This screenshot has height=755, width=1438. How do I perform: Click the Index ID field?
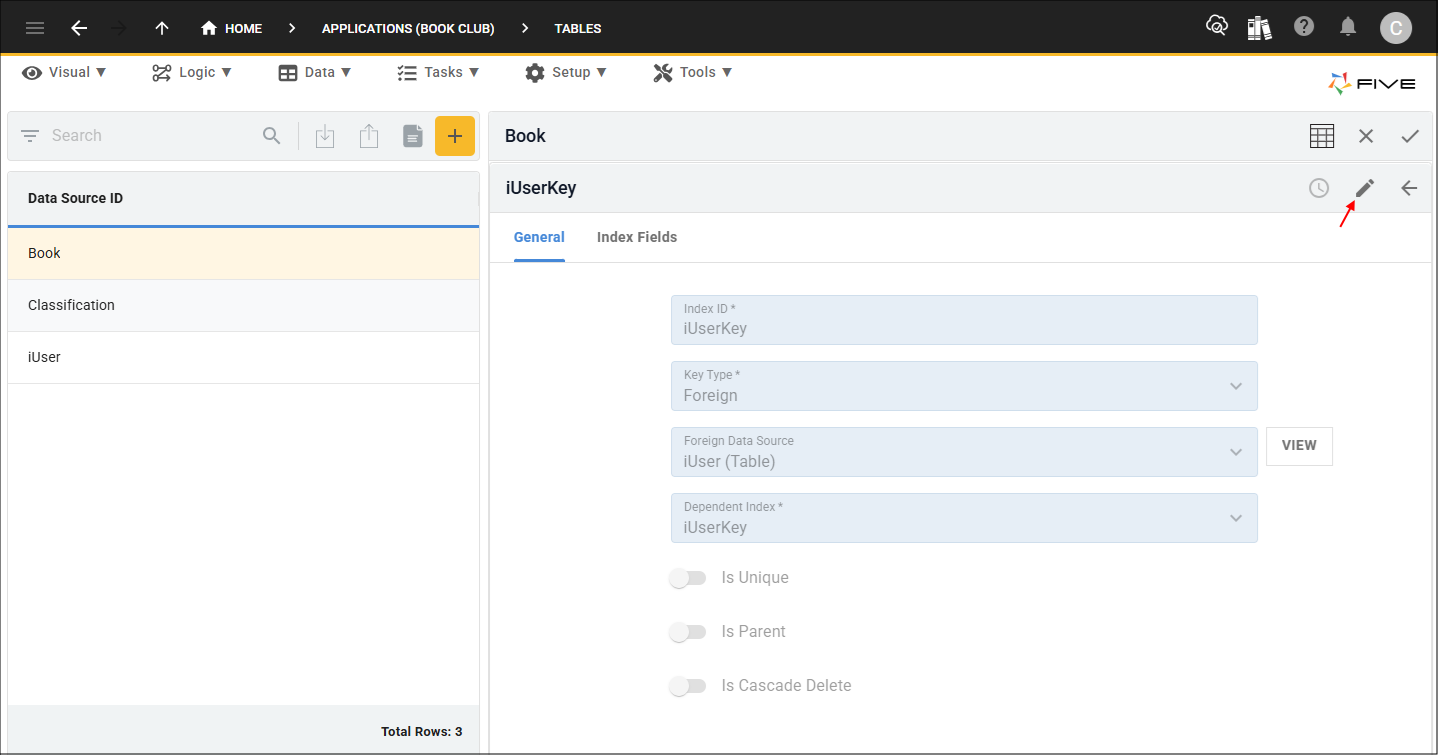pos(964,320)
